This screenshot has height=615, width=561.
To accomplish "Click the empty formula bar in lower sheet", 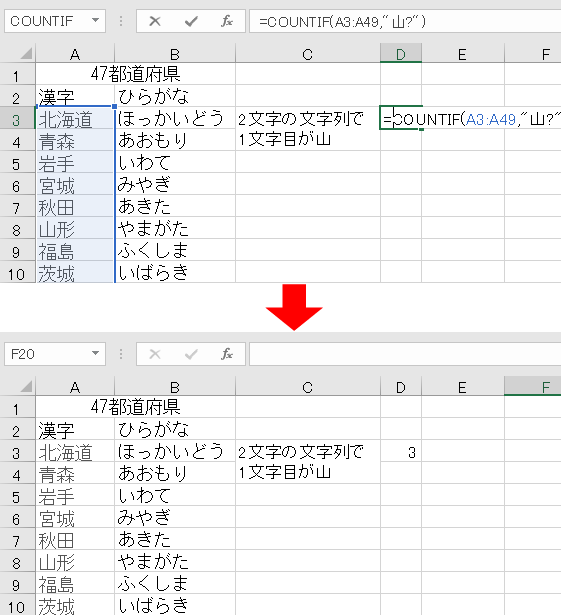I will tap(405, 354).
